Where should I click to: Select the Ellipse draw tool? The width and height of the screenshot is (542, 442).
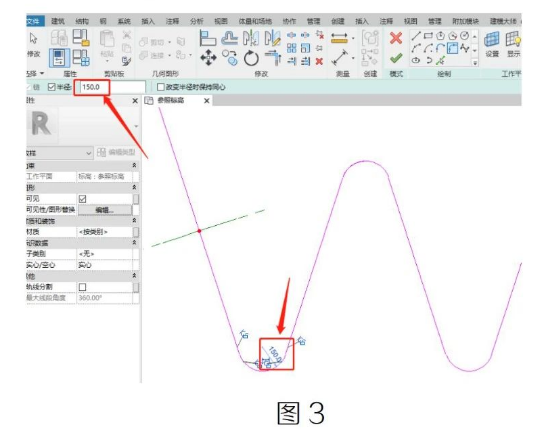tap(416, 60)
